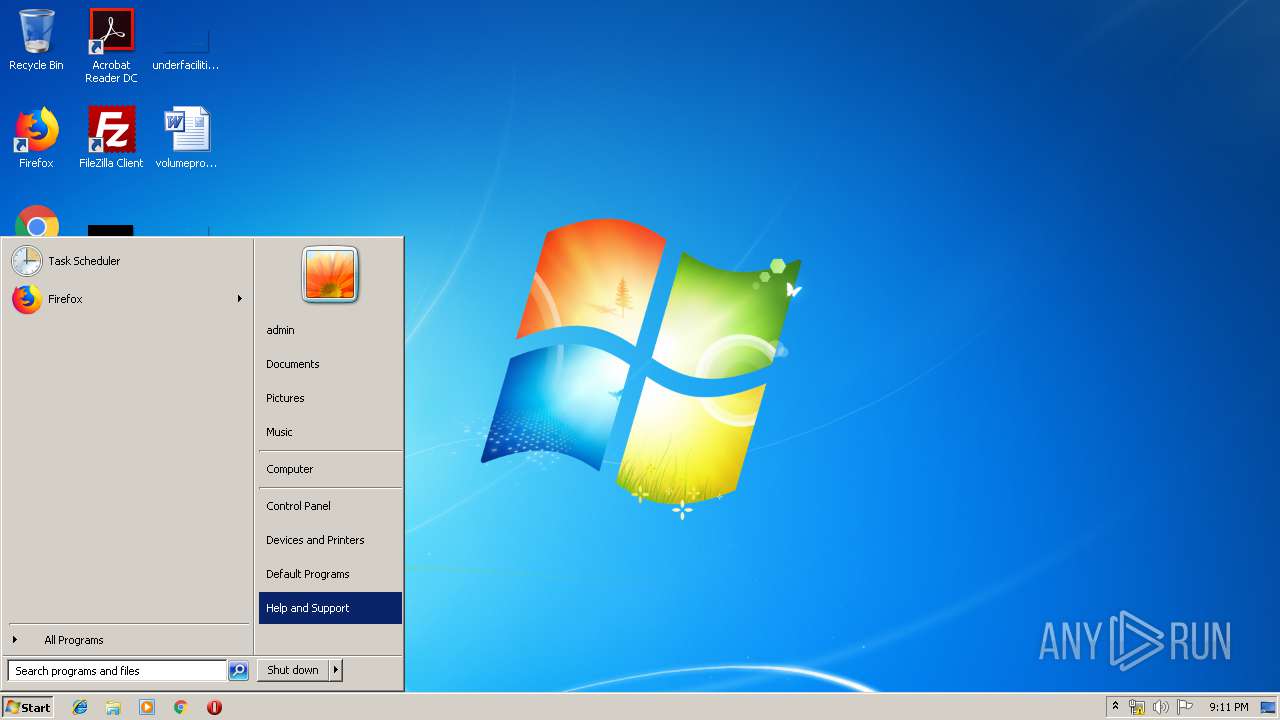Click the Shut down button
Image resolution: width=1280 pixels, height=720 pixels.
pos(293,670)
